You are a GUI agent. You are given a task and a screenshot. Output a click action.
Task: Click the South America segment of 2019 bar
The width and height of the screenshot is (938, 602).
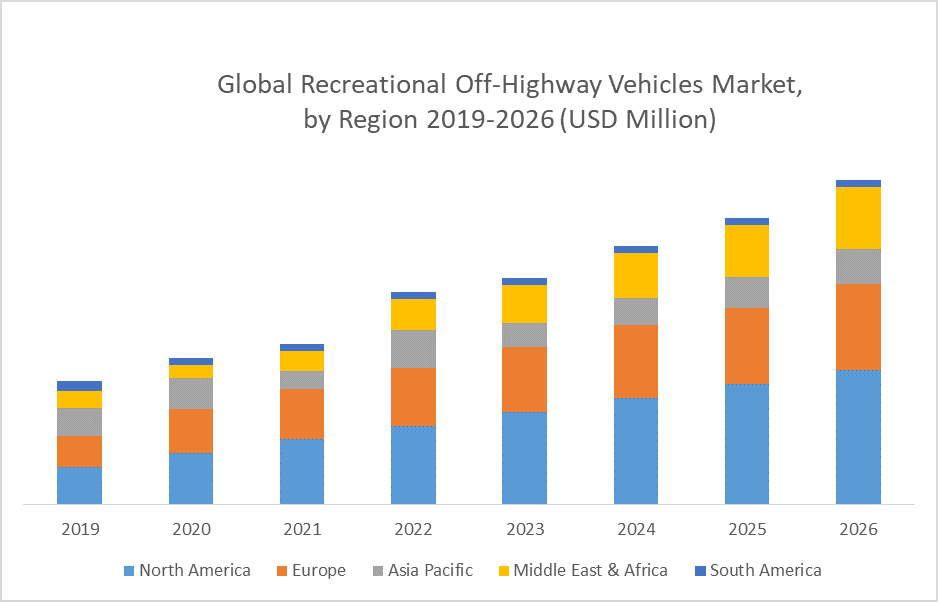80,386
